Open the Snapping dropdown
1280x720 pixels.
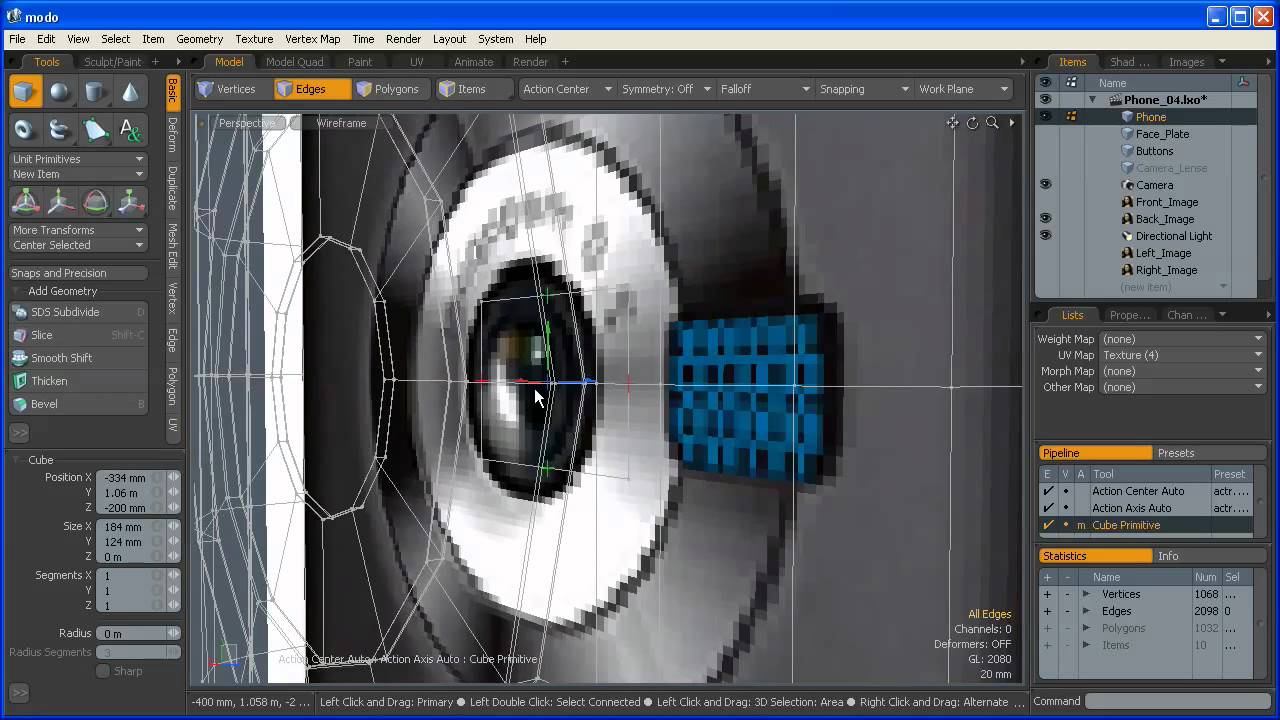[x=864, y=89]
